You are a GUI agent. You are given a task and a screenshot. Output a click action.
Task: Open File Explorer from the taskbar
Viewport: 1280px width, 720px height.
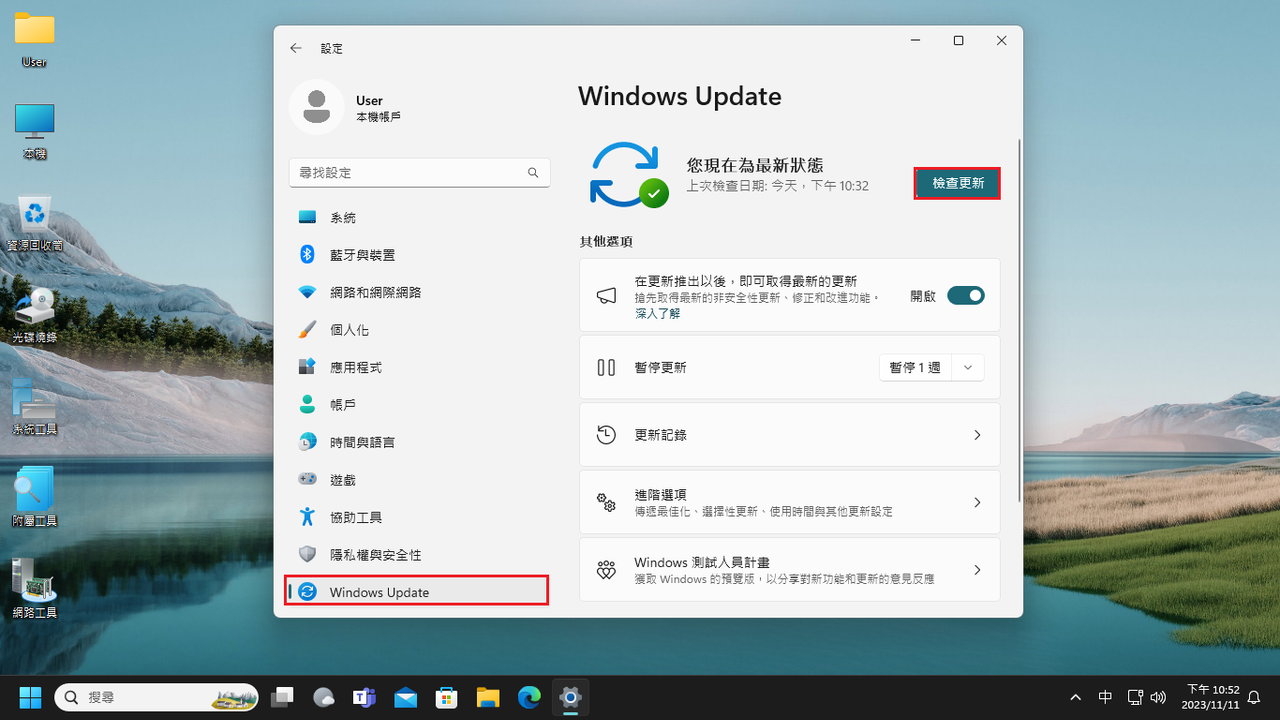(x=488, y=697)
